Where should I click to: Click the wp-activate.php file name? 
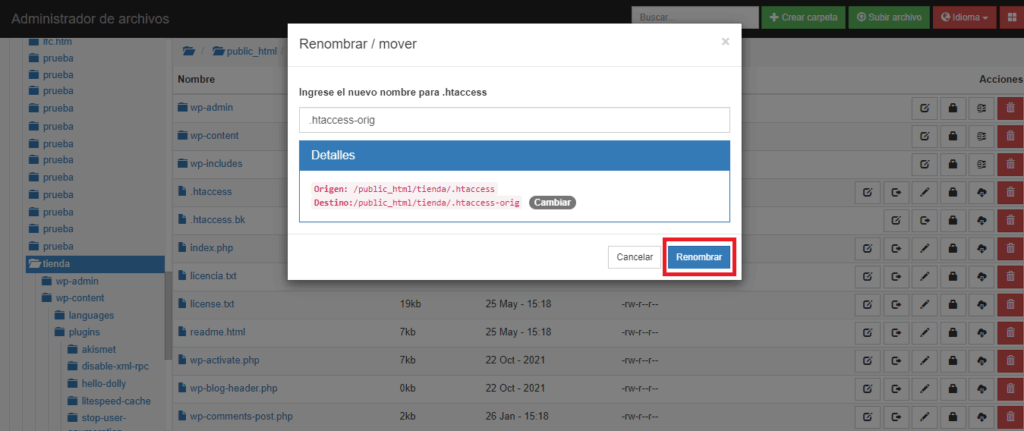(x=223, y=360)
